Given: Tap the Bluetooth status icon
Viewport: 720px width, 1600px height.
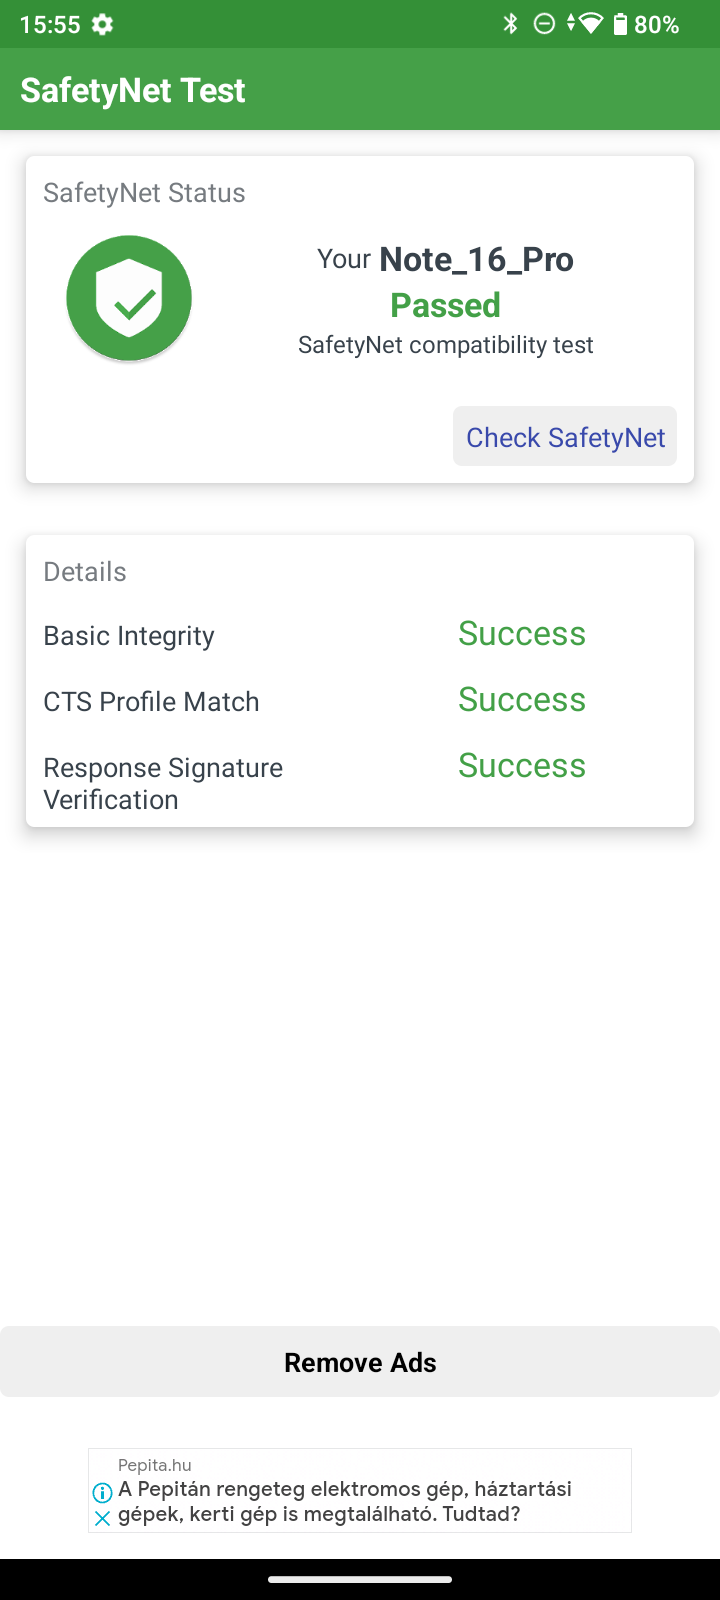Looking at the screenshot, I should (511, 24).
